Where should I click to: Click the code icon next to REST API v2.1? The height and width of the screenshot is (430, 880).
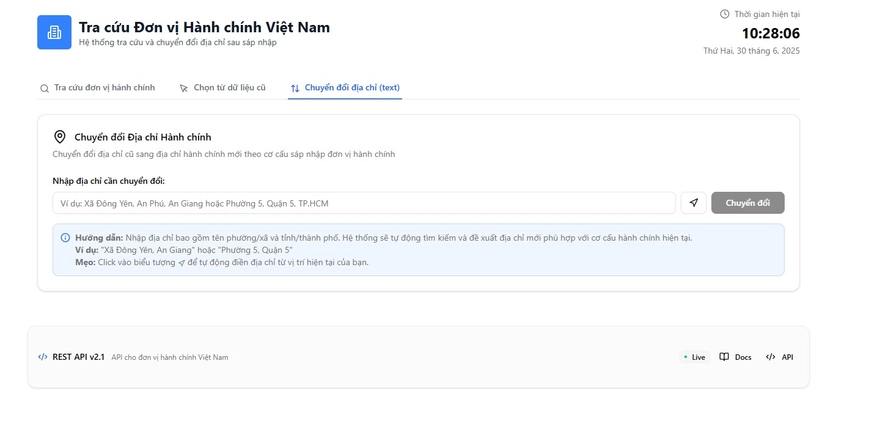pos(43,357)
